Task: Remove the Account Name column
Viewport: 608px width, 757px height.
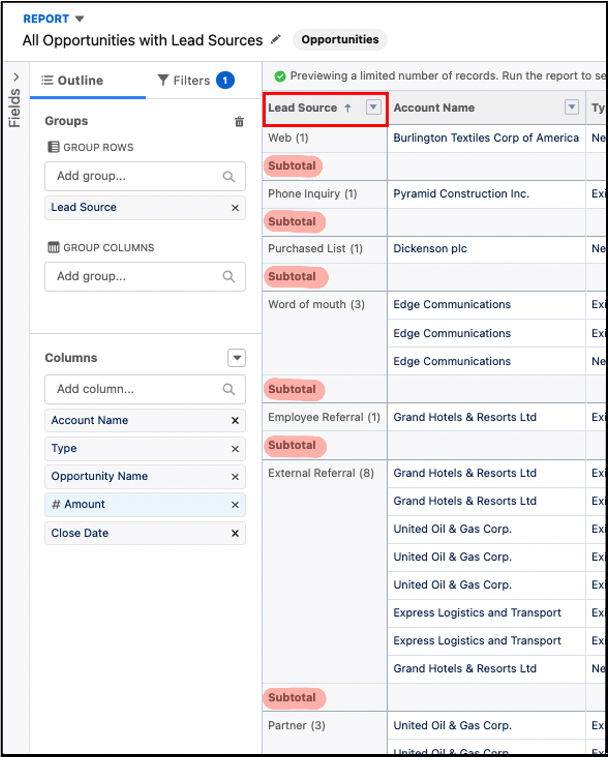Action: pos(235,421)
